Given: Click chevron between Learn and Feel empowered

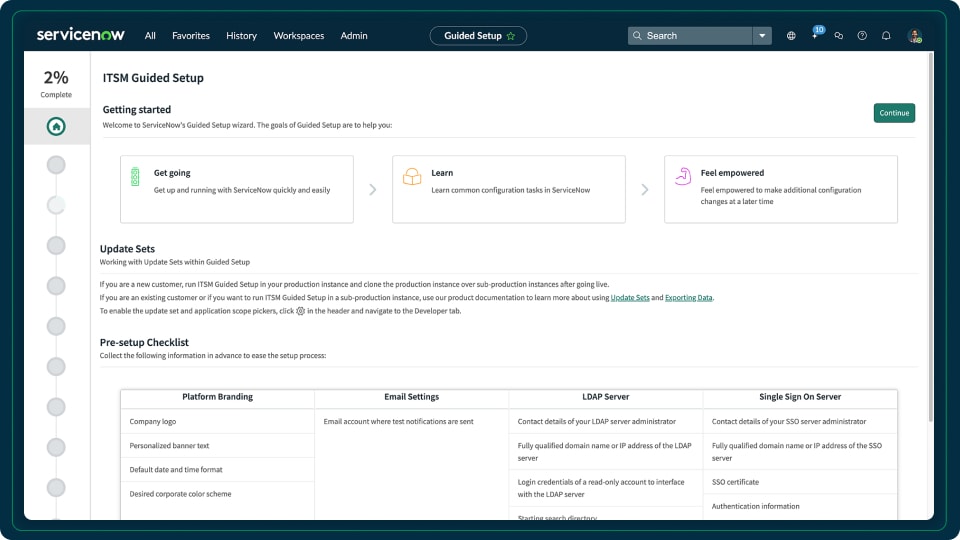Looking at the screenshot, I should (x=645, y=189).
